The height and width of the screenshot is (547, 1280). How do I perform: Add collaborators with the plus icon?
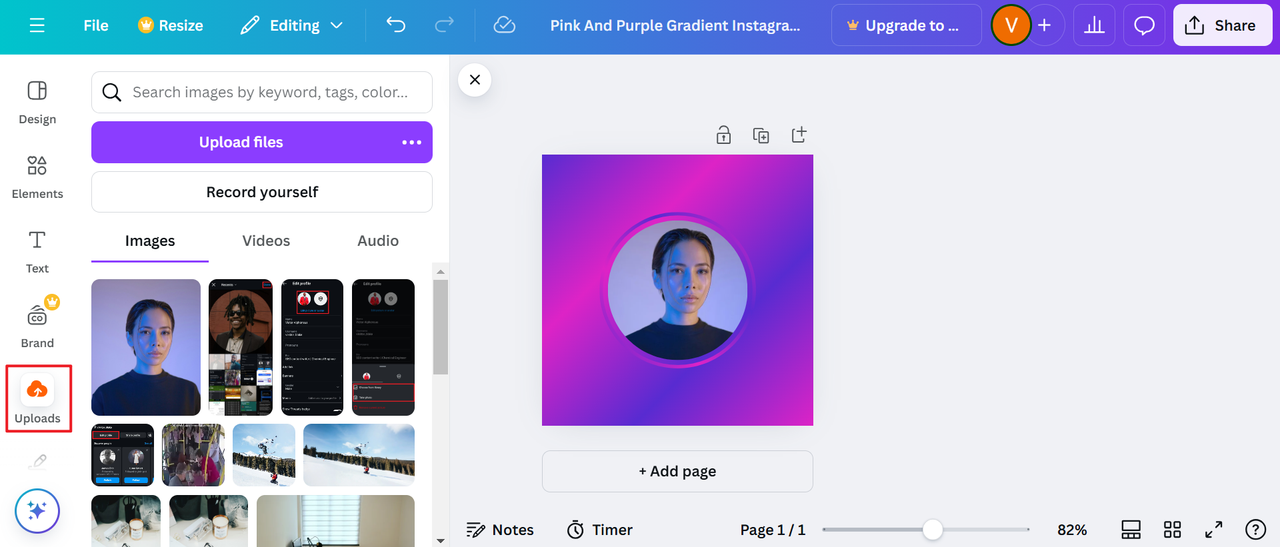click(1044, 25)
